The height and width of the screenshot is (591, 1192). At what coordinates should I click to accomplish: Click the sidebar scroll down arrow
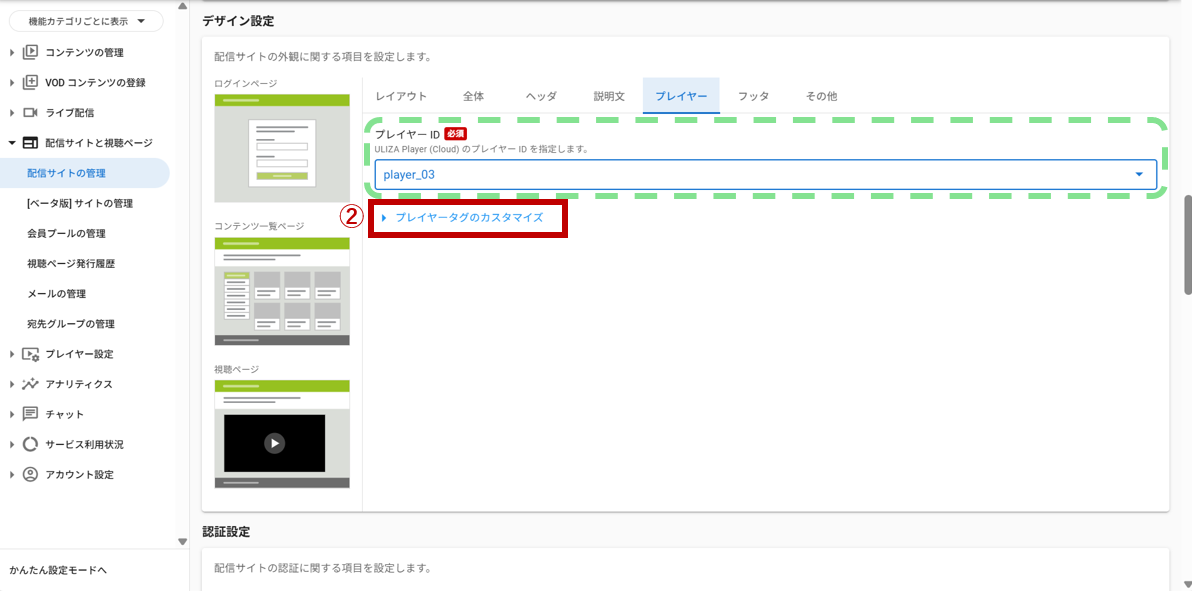(182, 542)
